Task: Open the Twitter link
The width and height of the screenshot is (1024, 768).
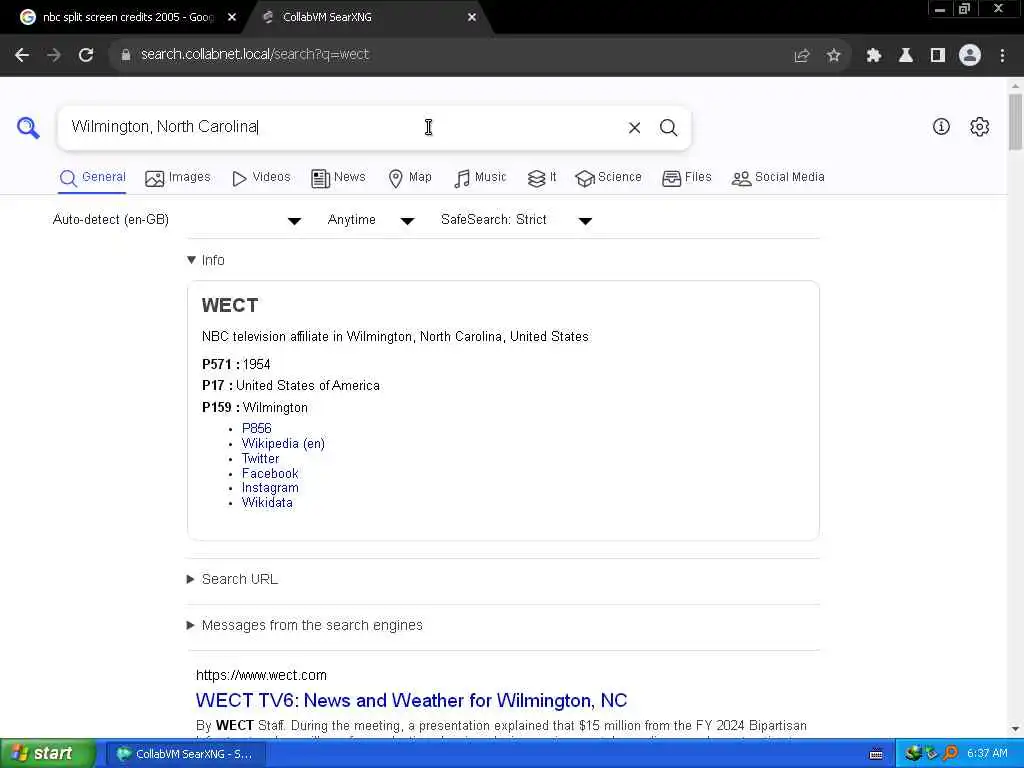Action: point(261,458)
